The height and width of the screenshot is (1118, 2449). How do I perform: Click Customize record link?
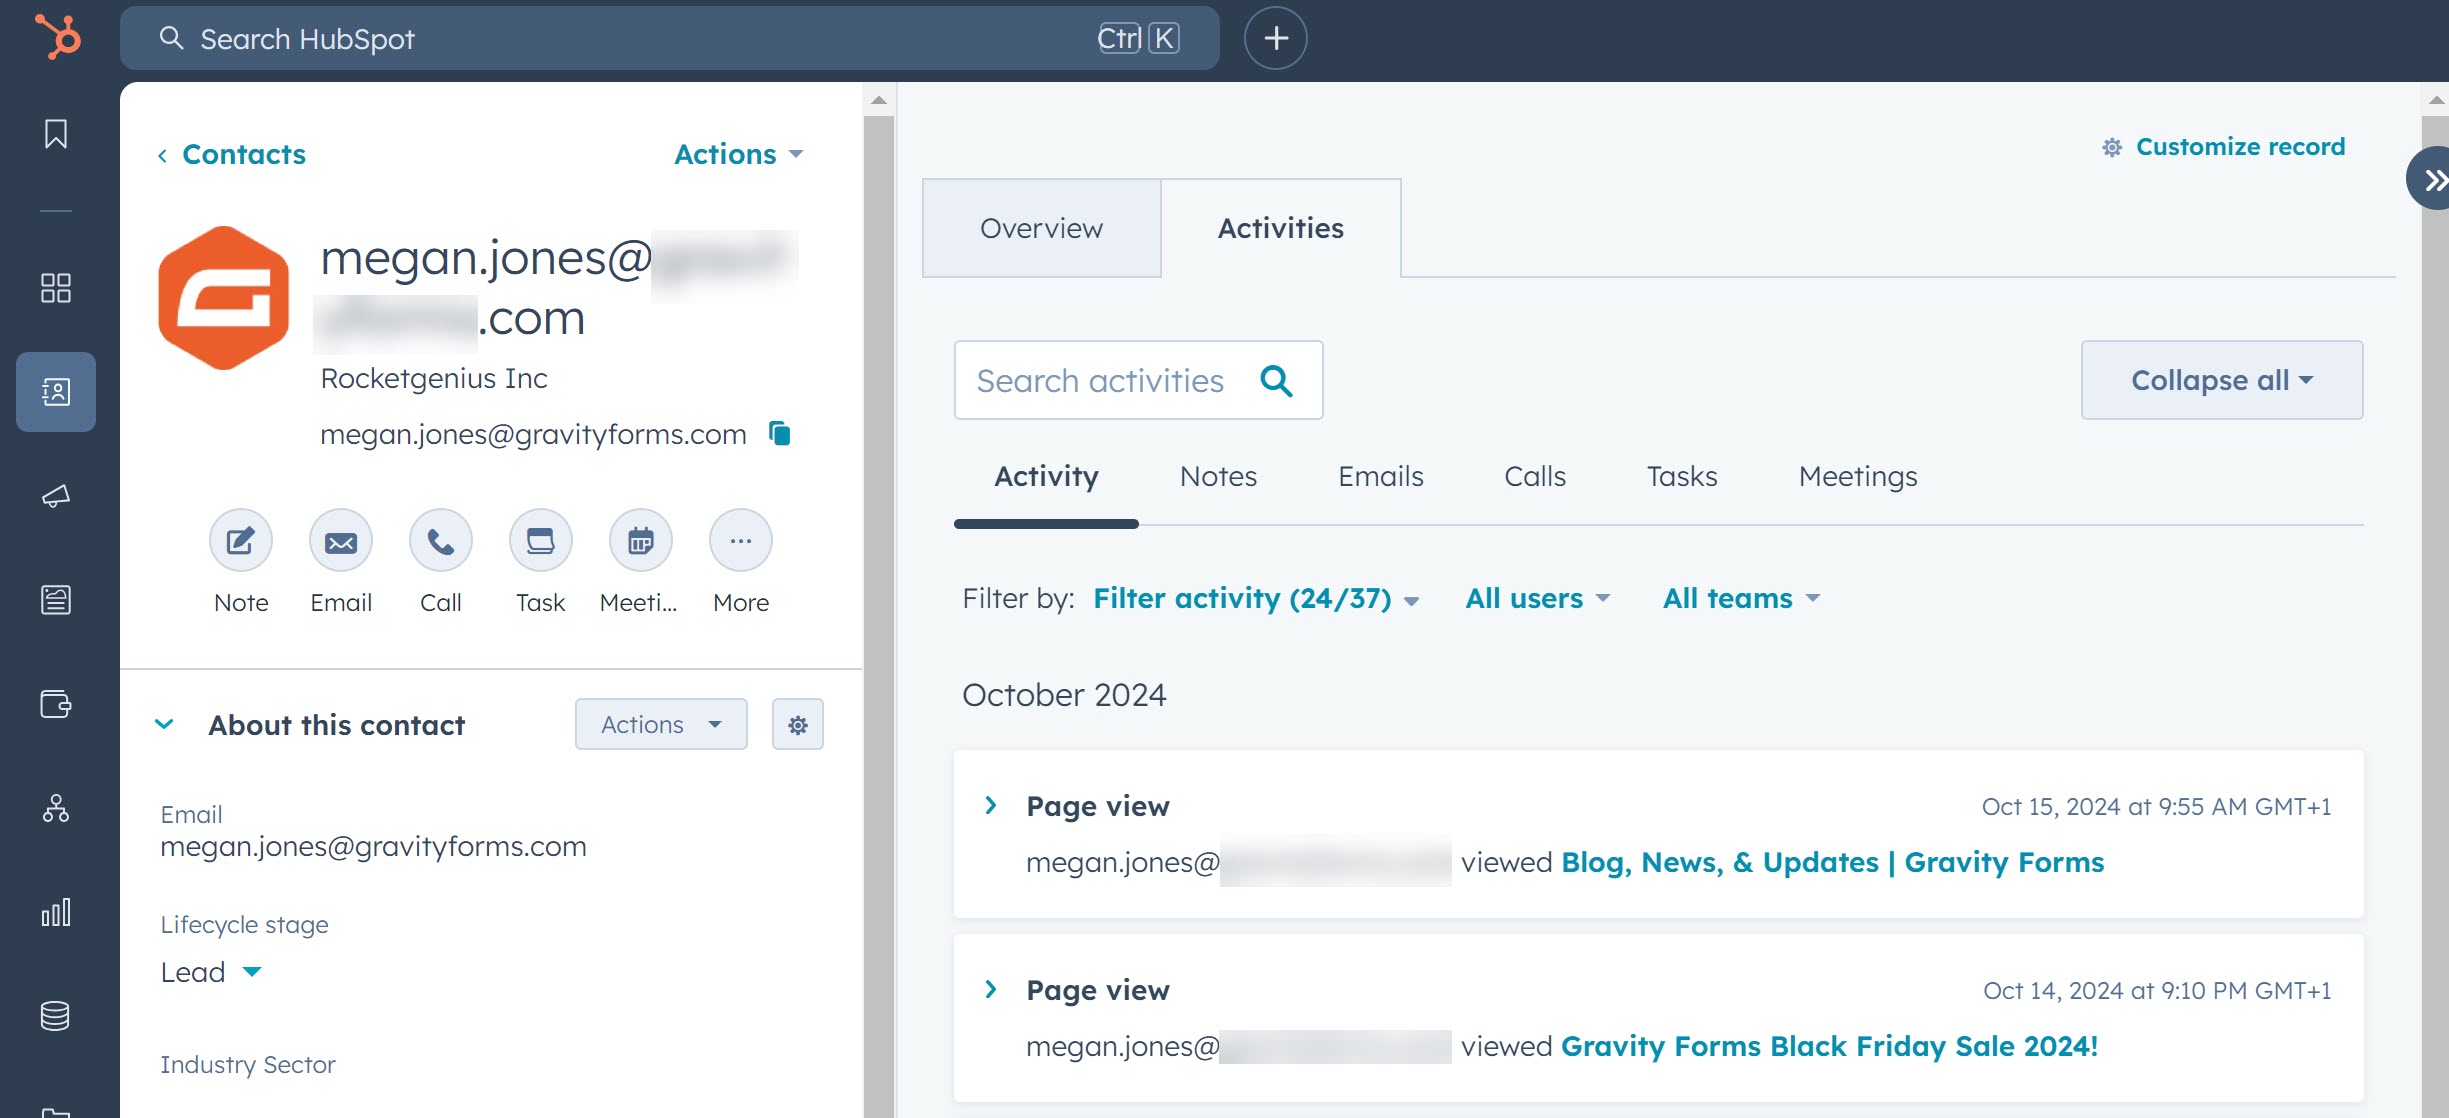click(2224, 147)
